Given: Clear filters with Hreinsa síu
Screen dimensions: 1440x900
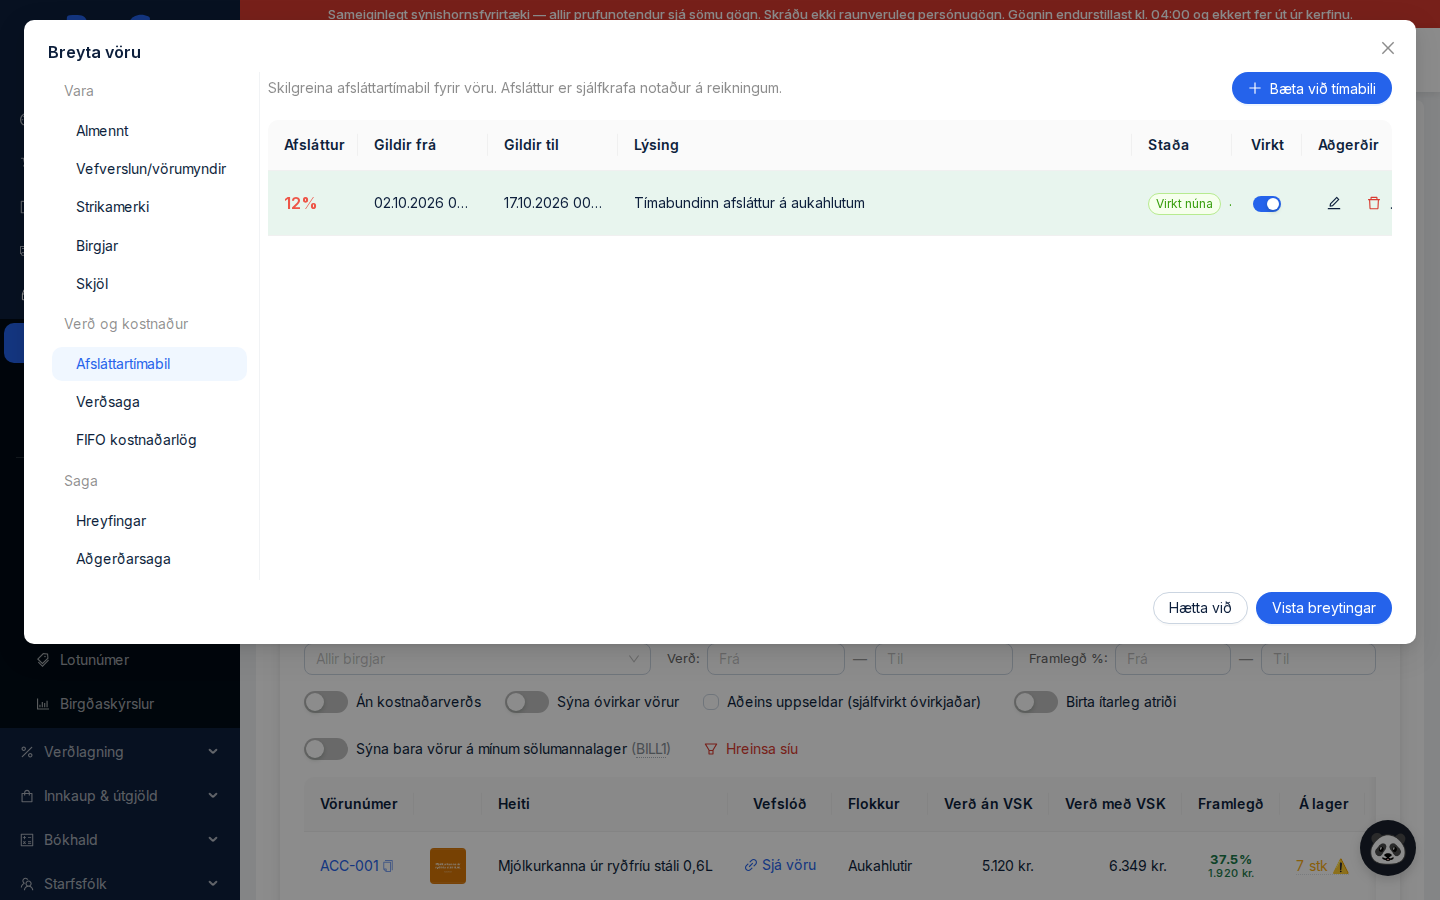Looking at the screenshot, I should click(x=751, y=749).
